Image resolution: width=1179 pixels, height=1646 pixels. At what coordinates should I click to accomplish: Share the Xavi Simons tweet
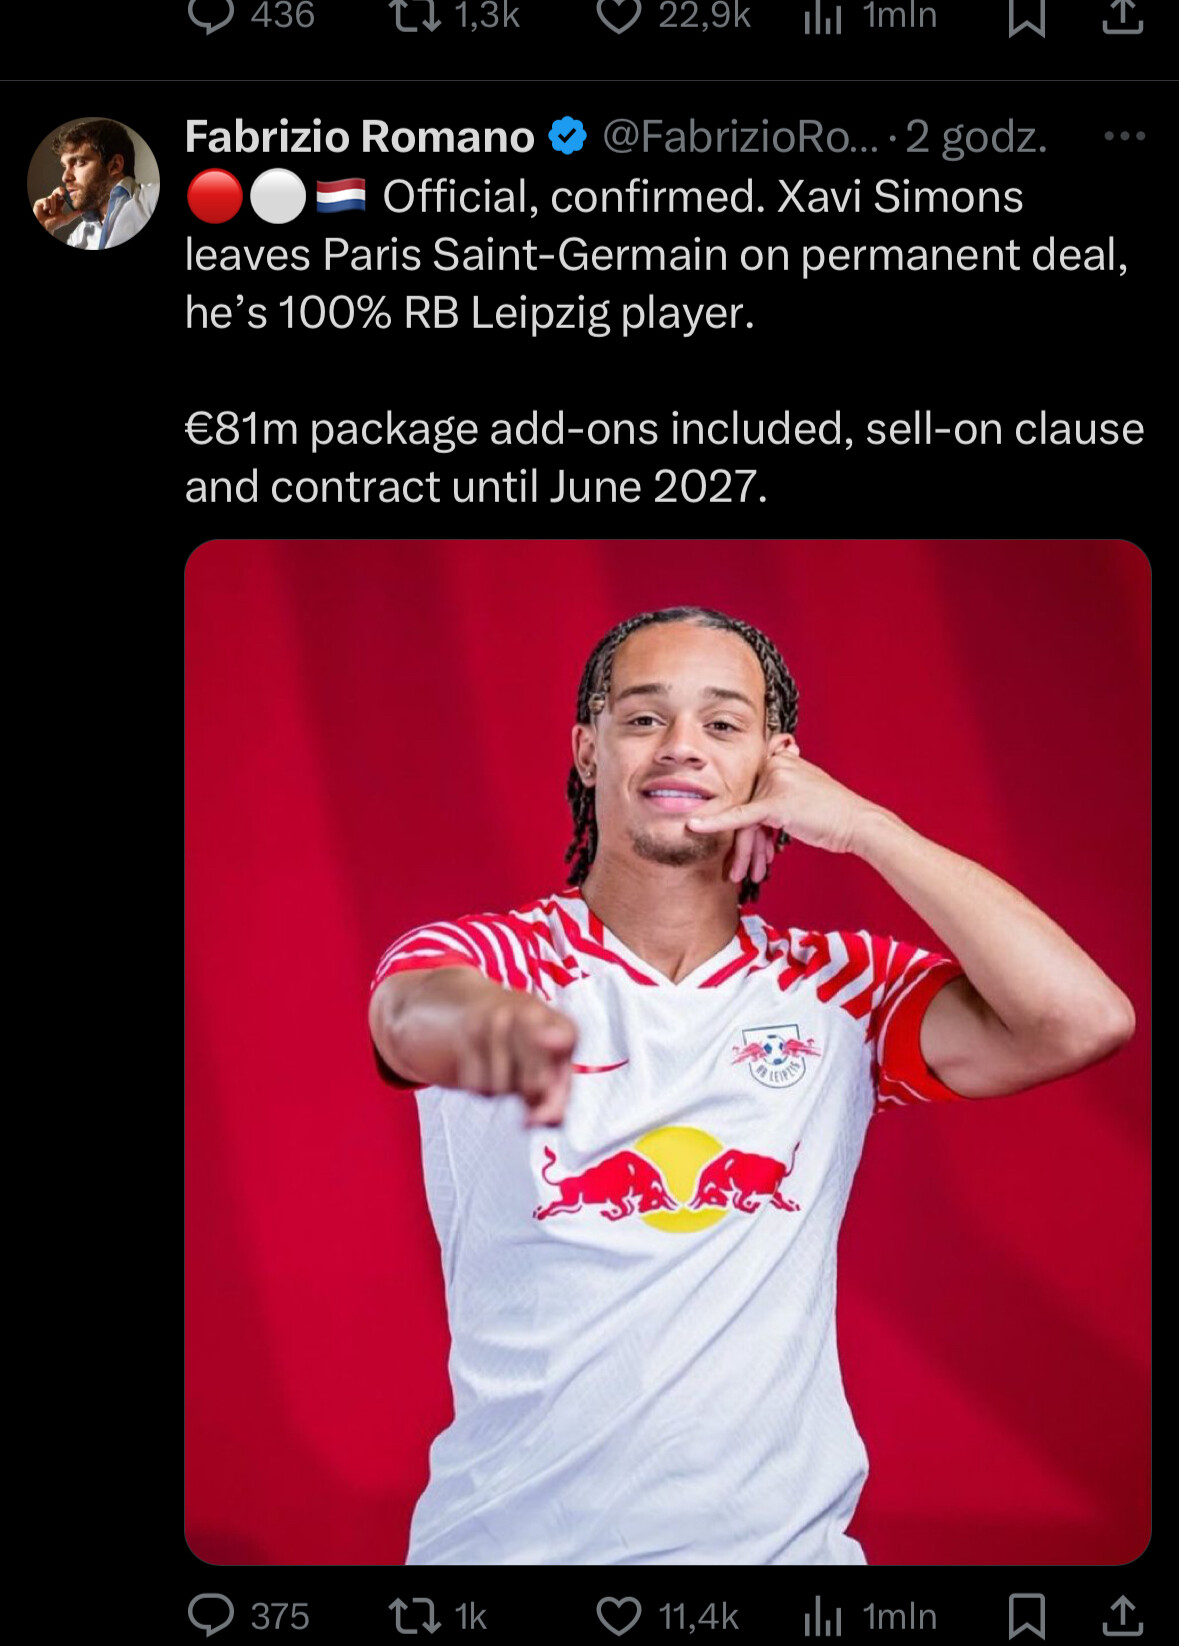tap(1122, 1615)
